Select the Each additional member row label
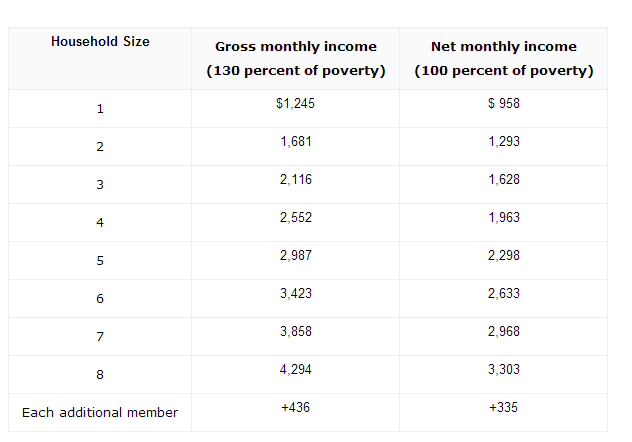 (100, 412)
